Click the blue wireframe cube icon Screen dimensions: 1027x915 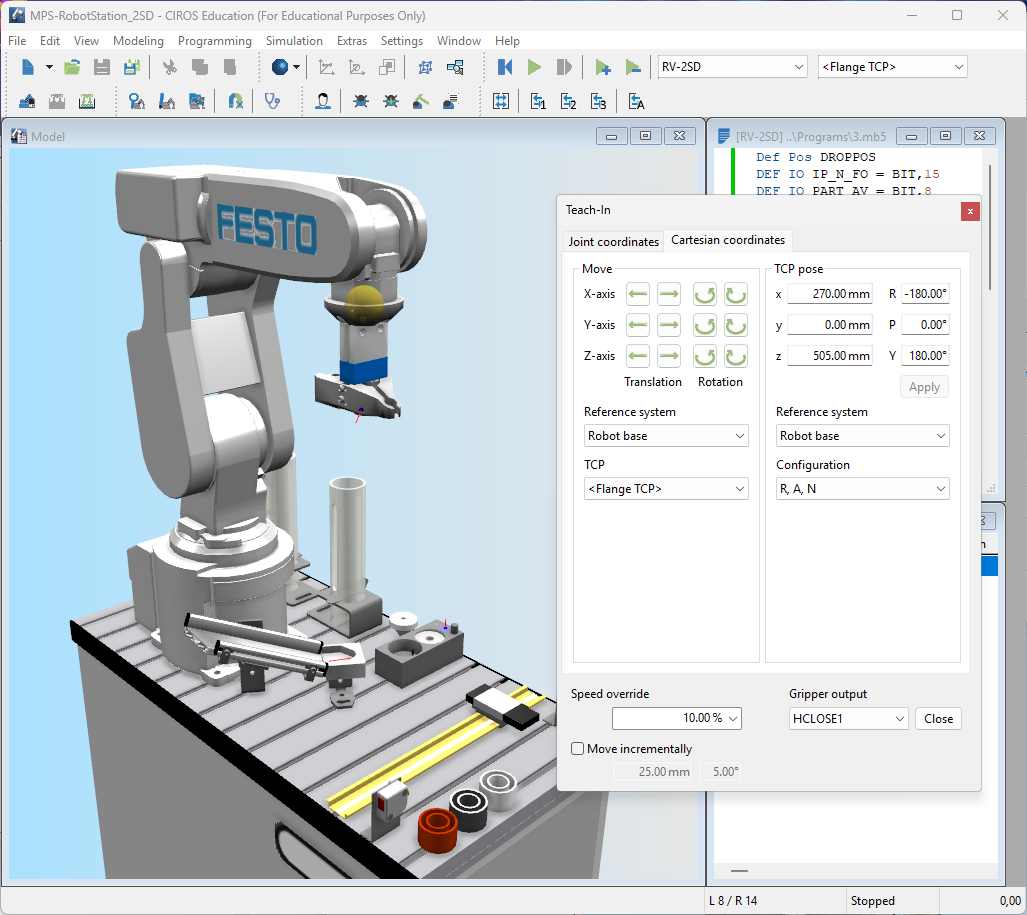(x=425, y=67)
